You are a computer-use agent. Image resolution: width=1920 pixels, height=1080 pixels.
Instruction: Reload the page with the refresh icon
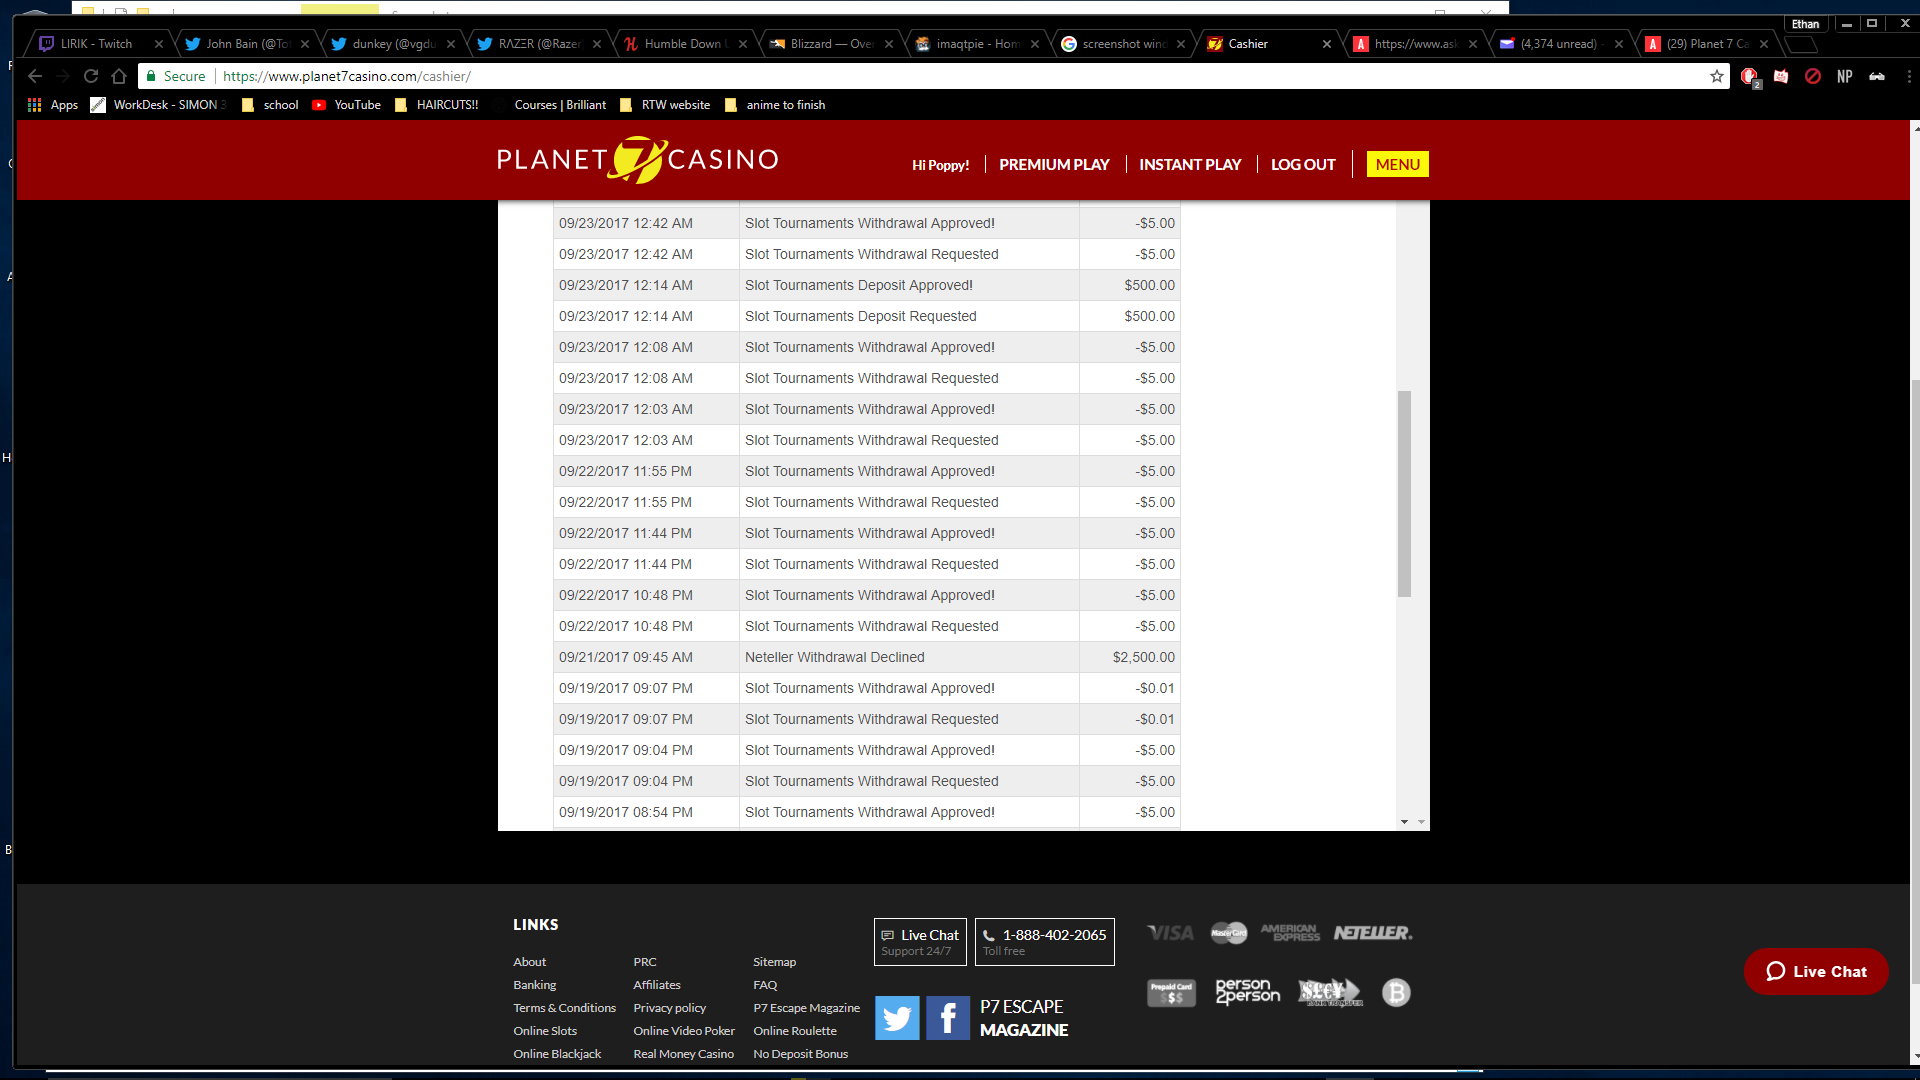(x=91, y=76)
